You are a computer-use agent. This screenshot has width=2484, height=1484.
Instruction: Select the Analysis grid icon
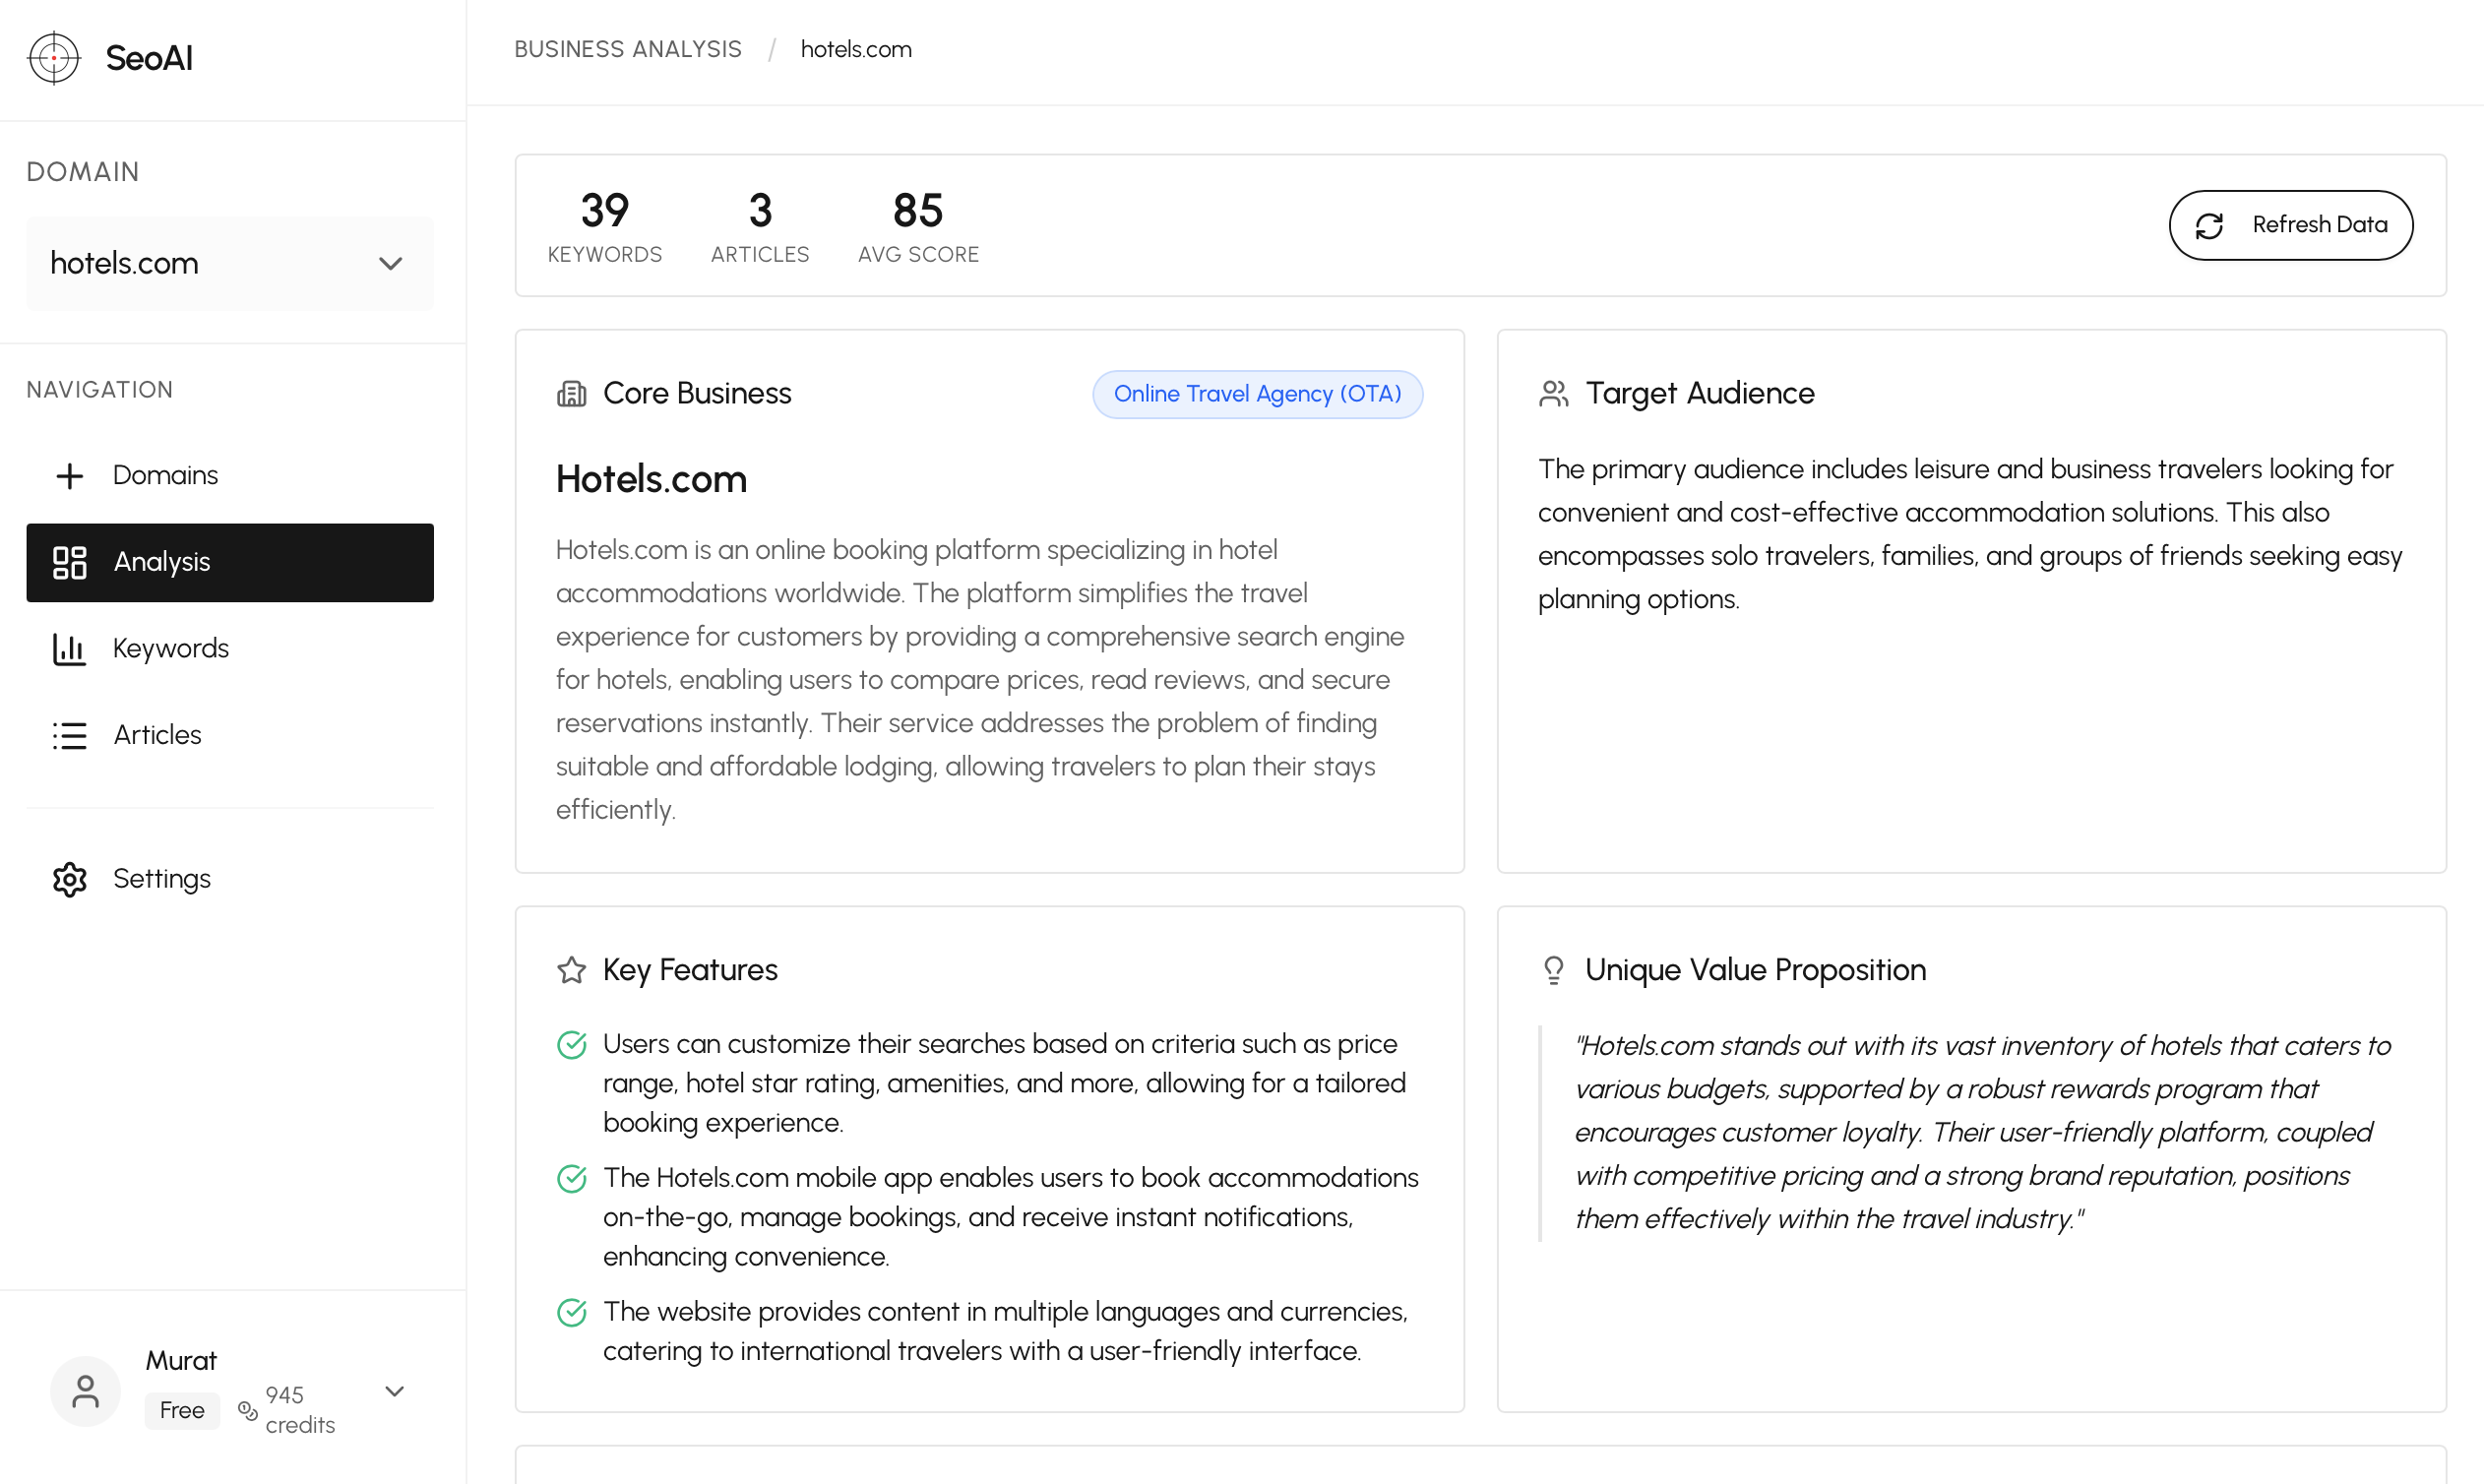69,562
